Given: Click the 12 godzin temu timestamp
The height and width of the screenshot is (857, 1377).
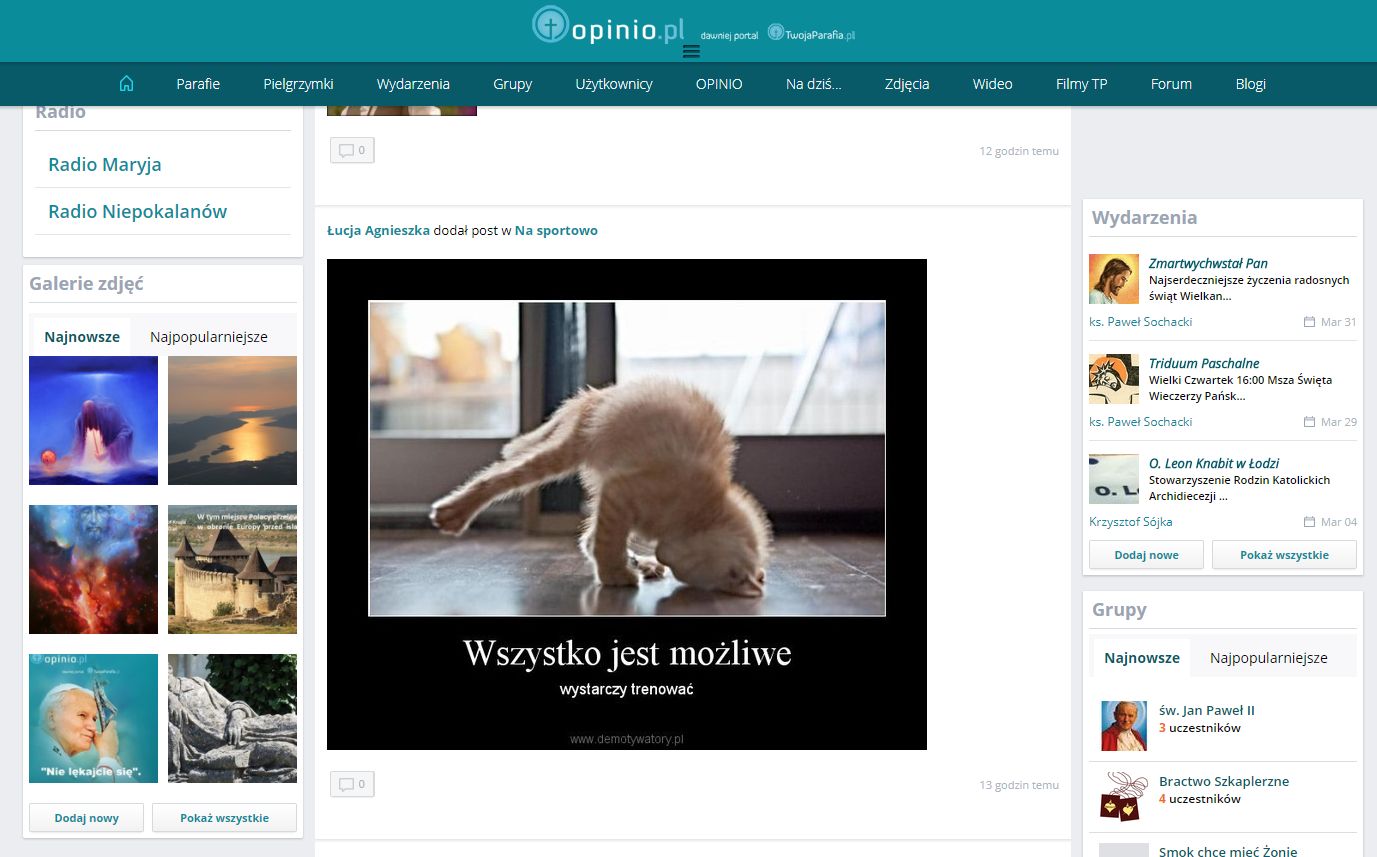Looking at the screenshot, I should [x=1019, y=151].
